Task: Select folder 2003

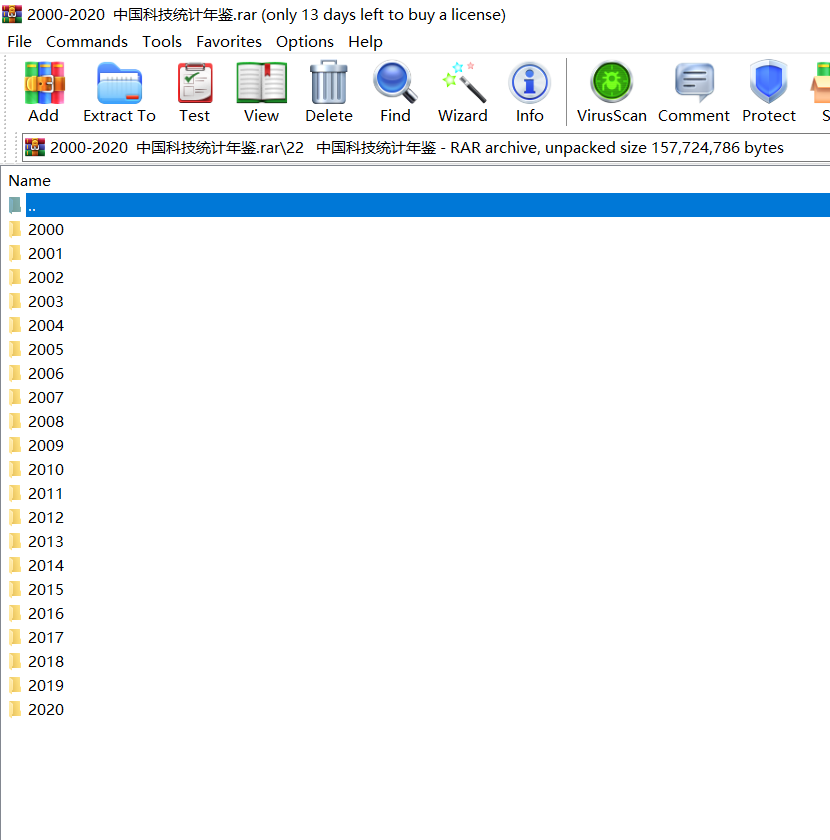Action: coord(46,302)
